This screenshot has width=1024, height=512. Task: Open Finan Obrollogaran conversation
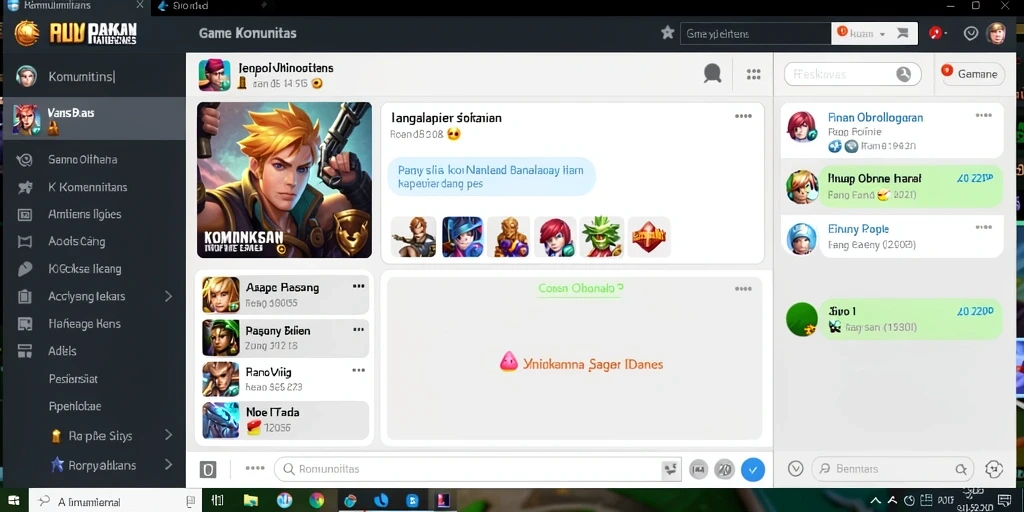(892, 131)
